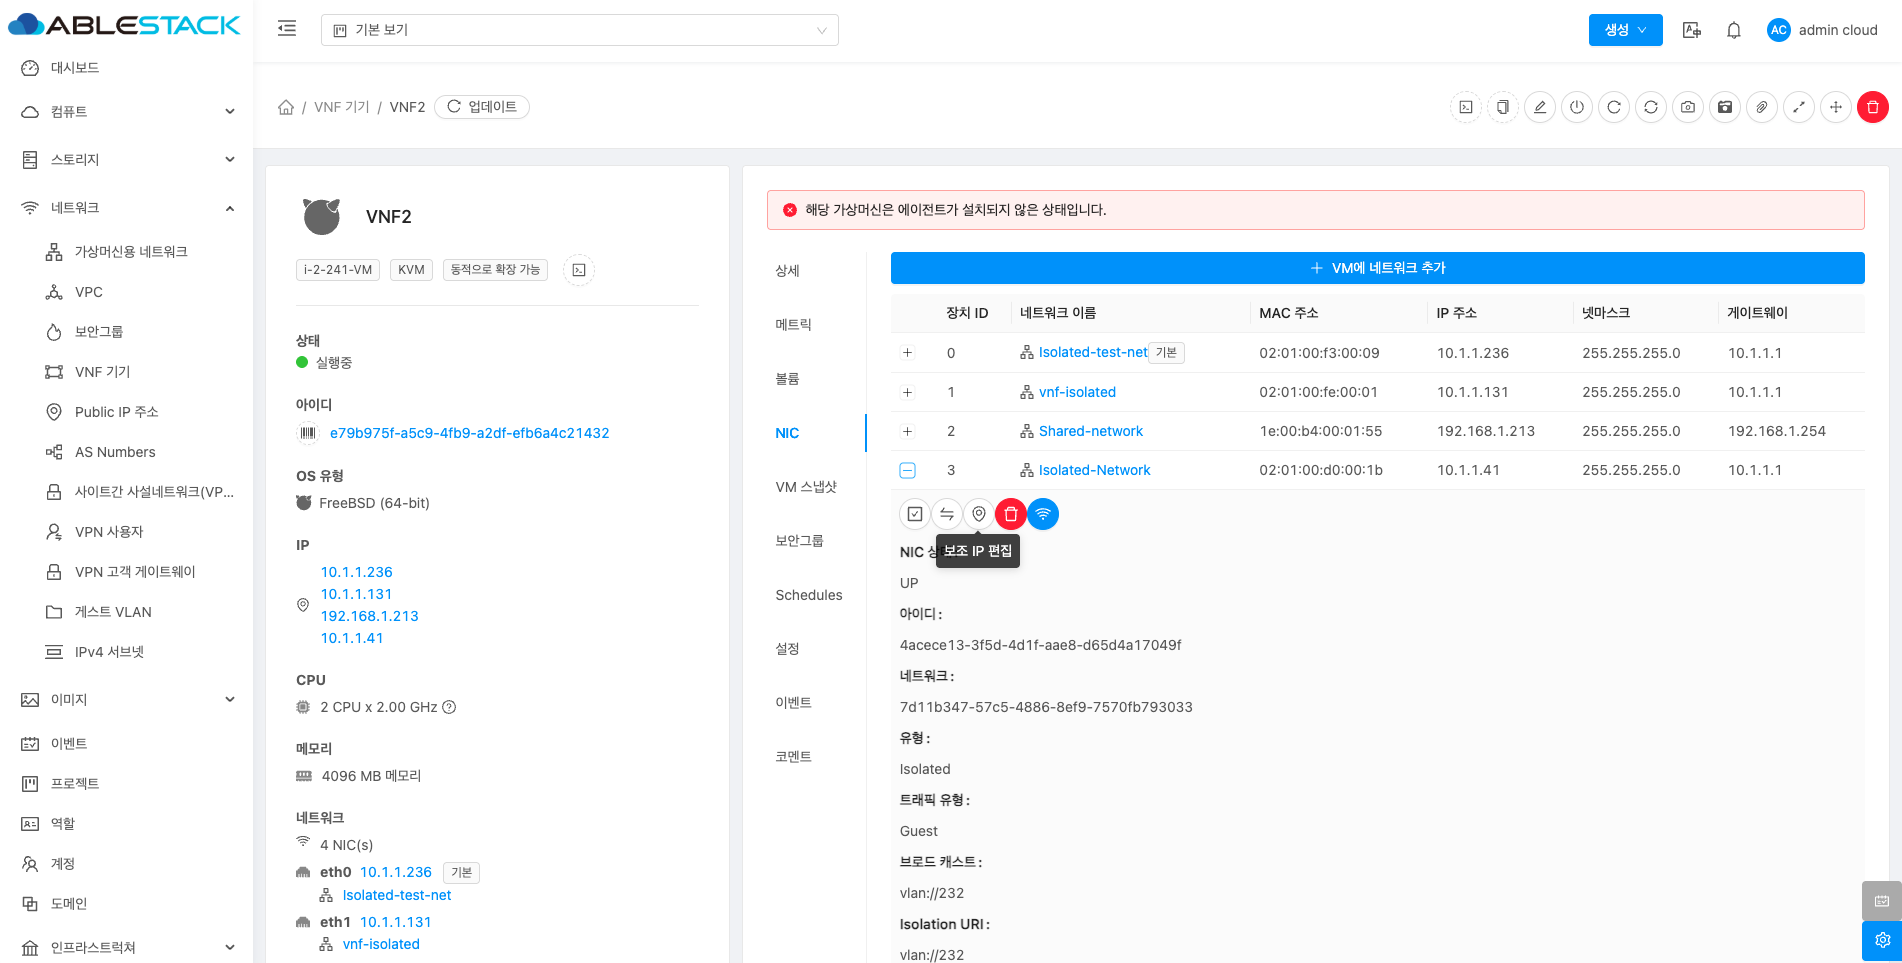1902x963 pixels.
Task: Click the 업데이트 refresh button
Action: click(482, 107)
